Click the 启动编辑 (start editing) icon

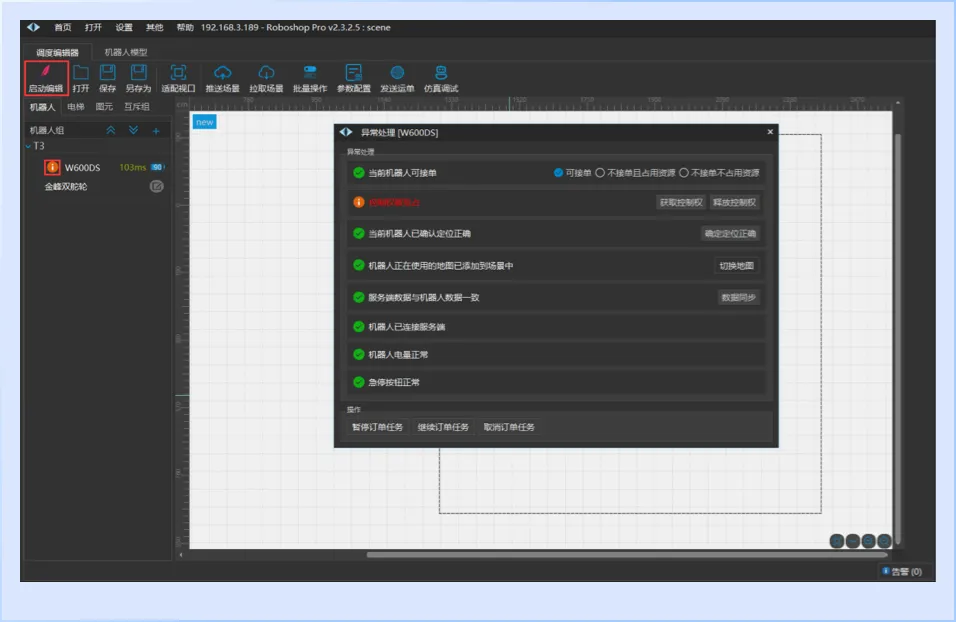point(46,71)
